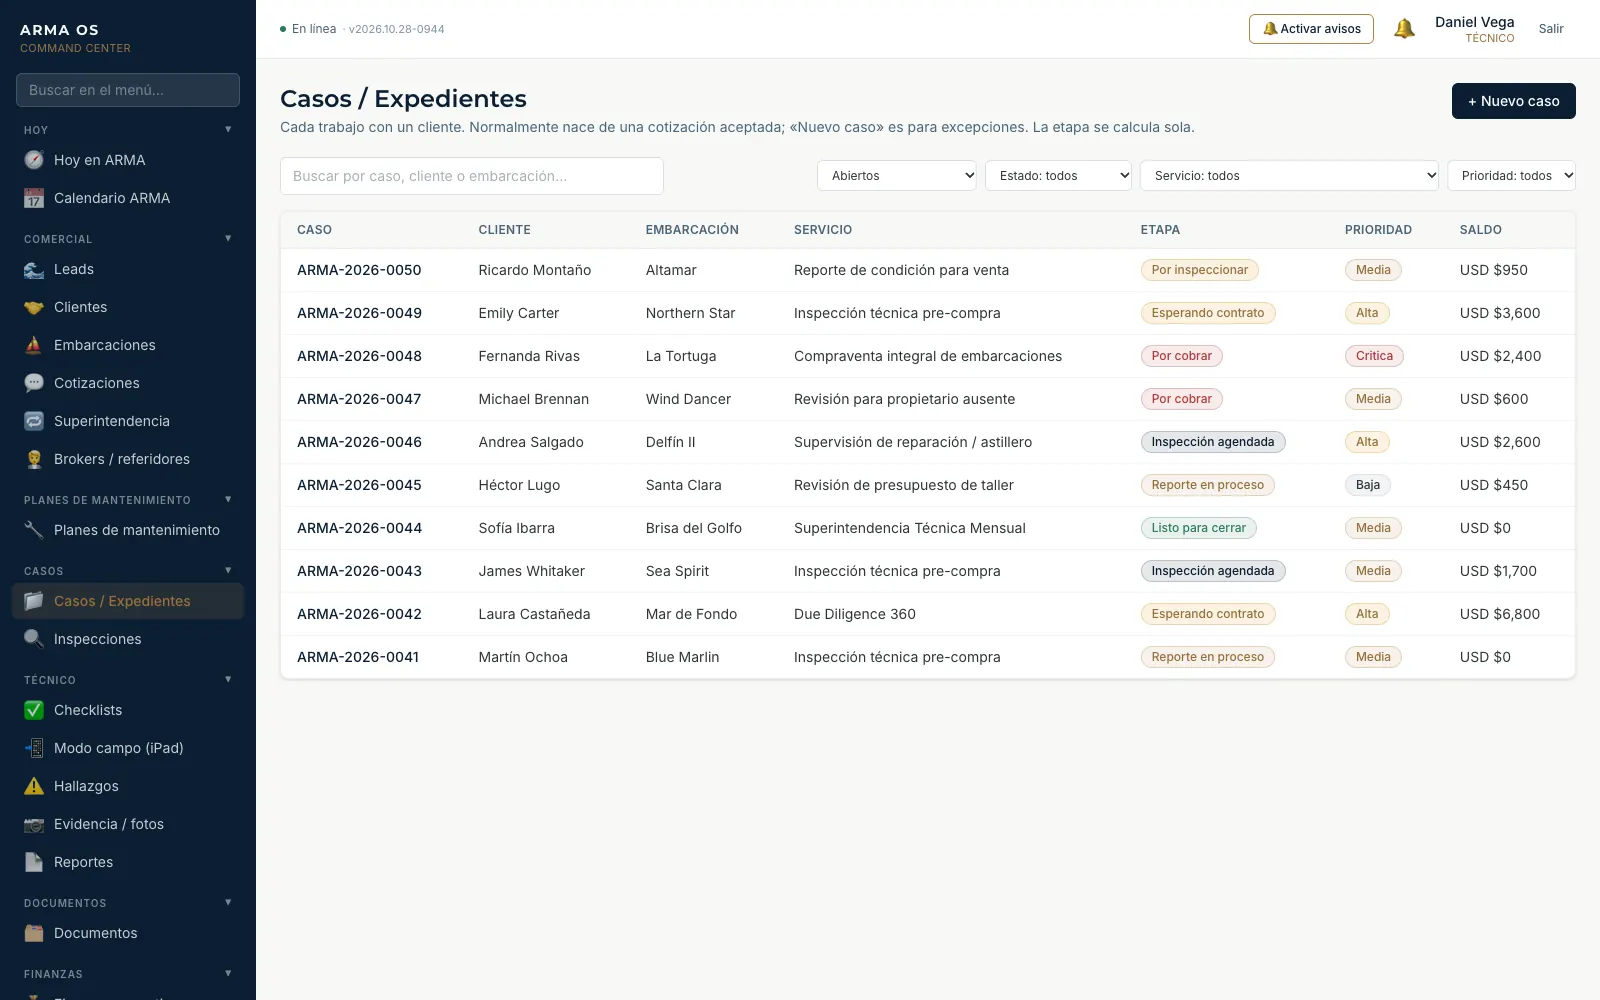1600x1000 pixels.
Task: Open the Servicio: todos dropdown
Action: click(x=1289, y=176)
